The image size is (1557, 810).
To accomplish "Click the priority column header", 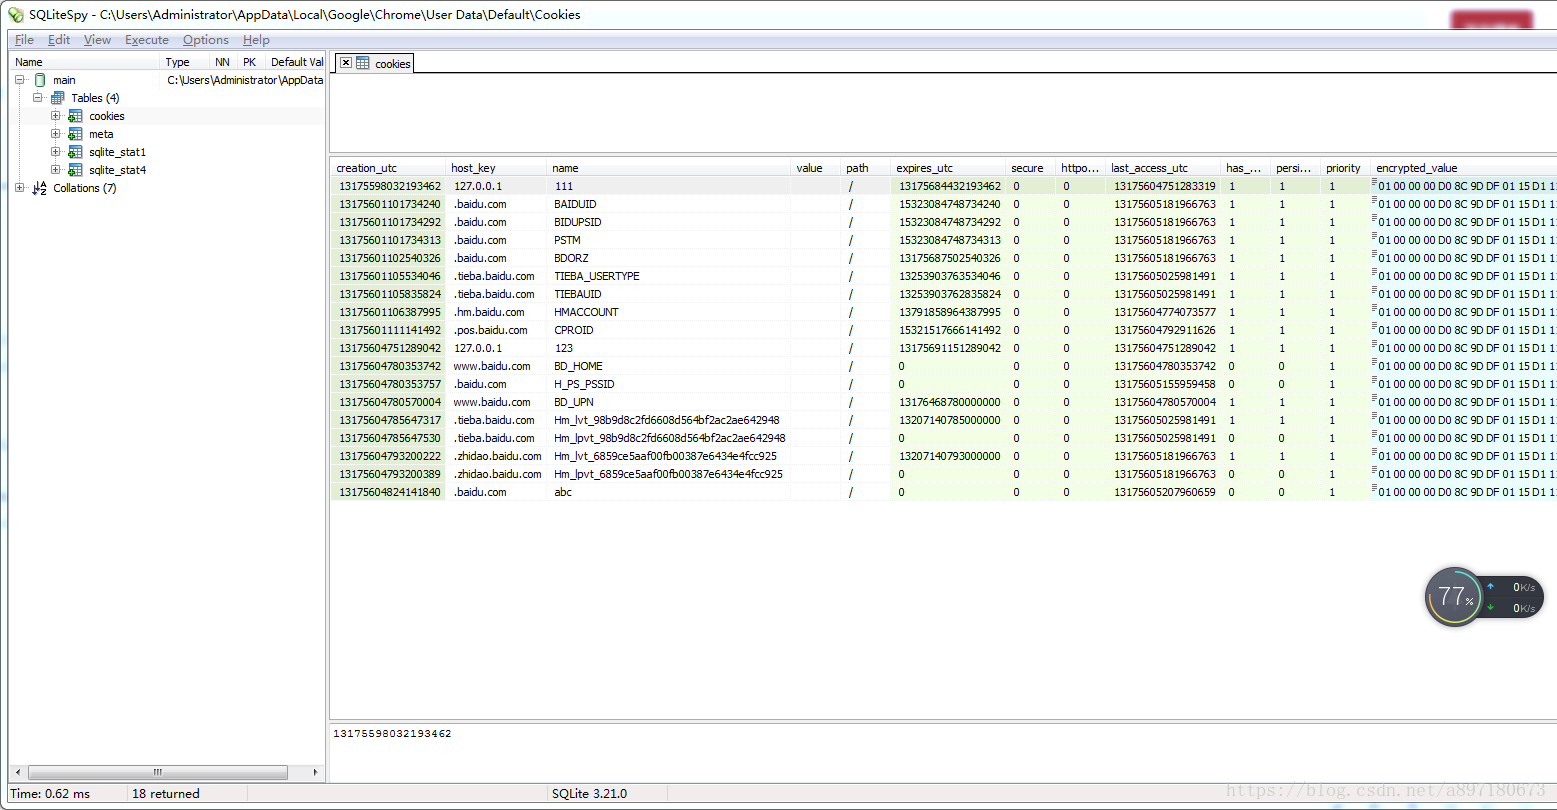I will [1346, 168].
